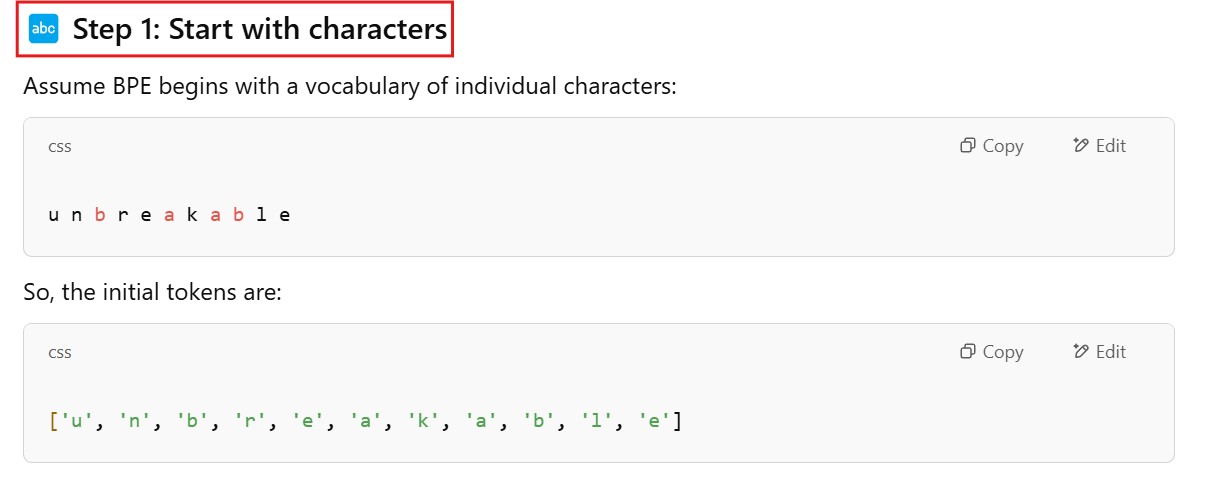Image resolution: width=1224 pixels, height=503 pixels.
Task: Click the bracketed token list code line
Action: pyautogui.click(x=365, y=421)
